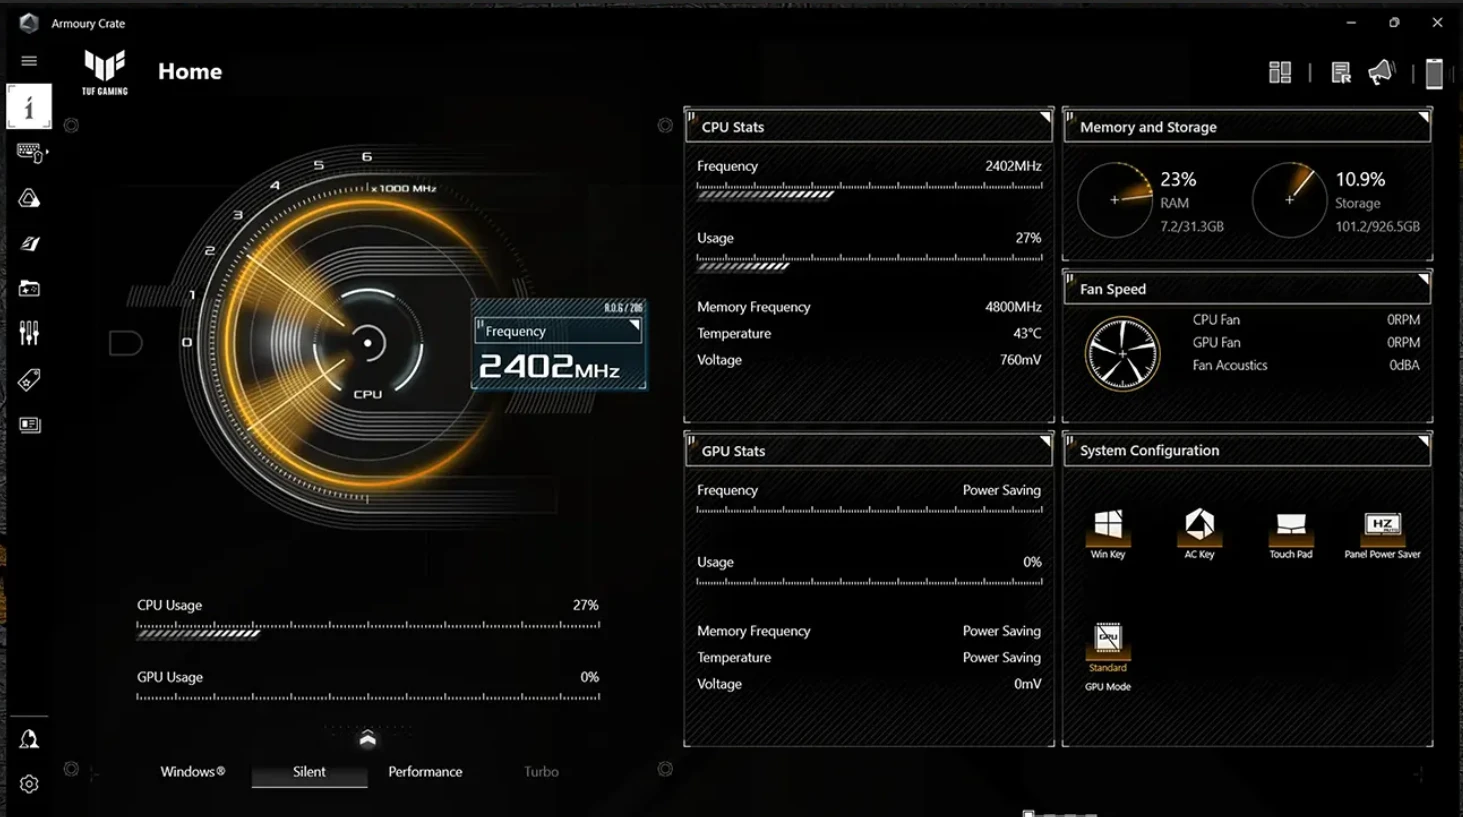
Task: Open the Frequency dropdown on the CPU gauge
Action: point(558,331)
